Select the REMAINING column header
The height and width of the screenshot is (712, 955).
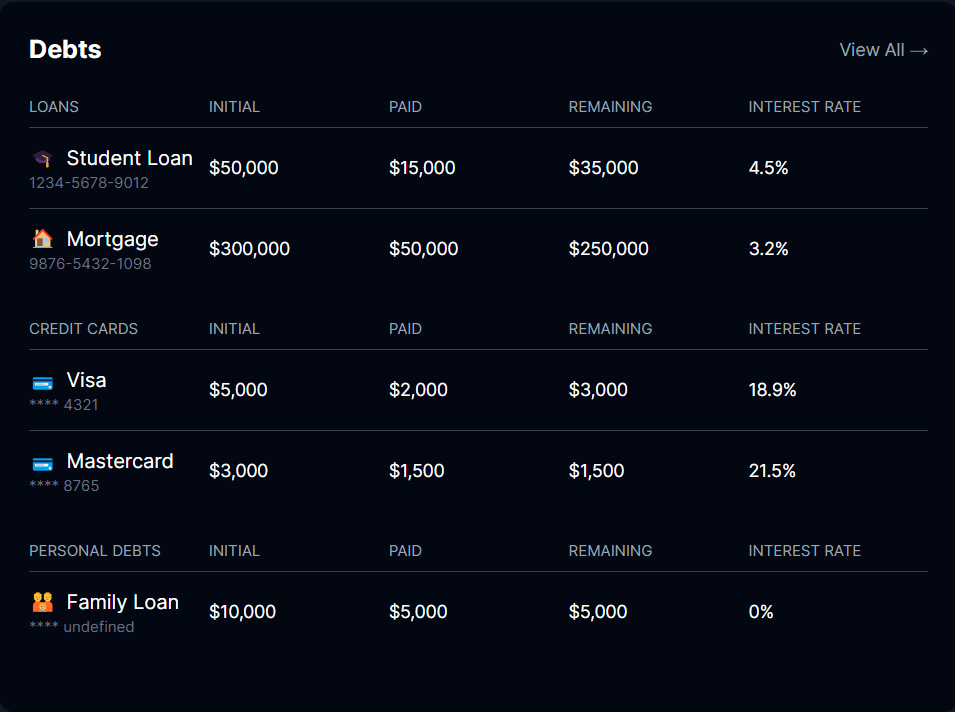coord(610,107)
